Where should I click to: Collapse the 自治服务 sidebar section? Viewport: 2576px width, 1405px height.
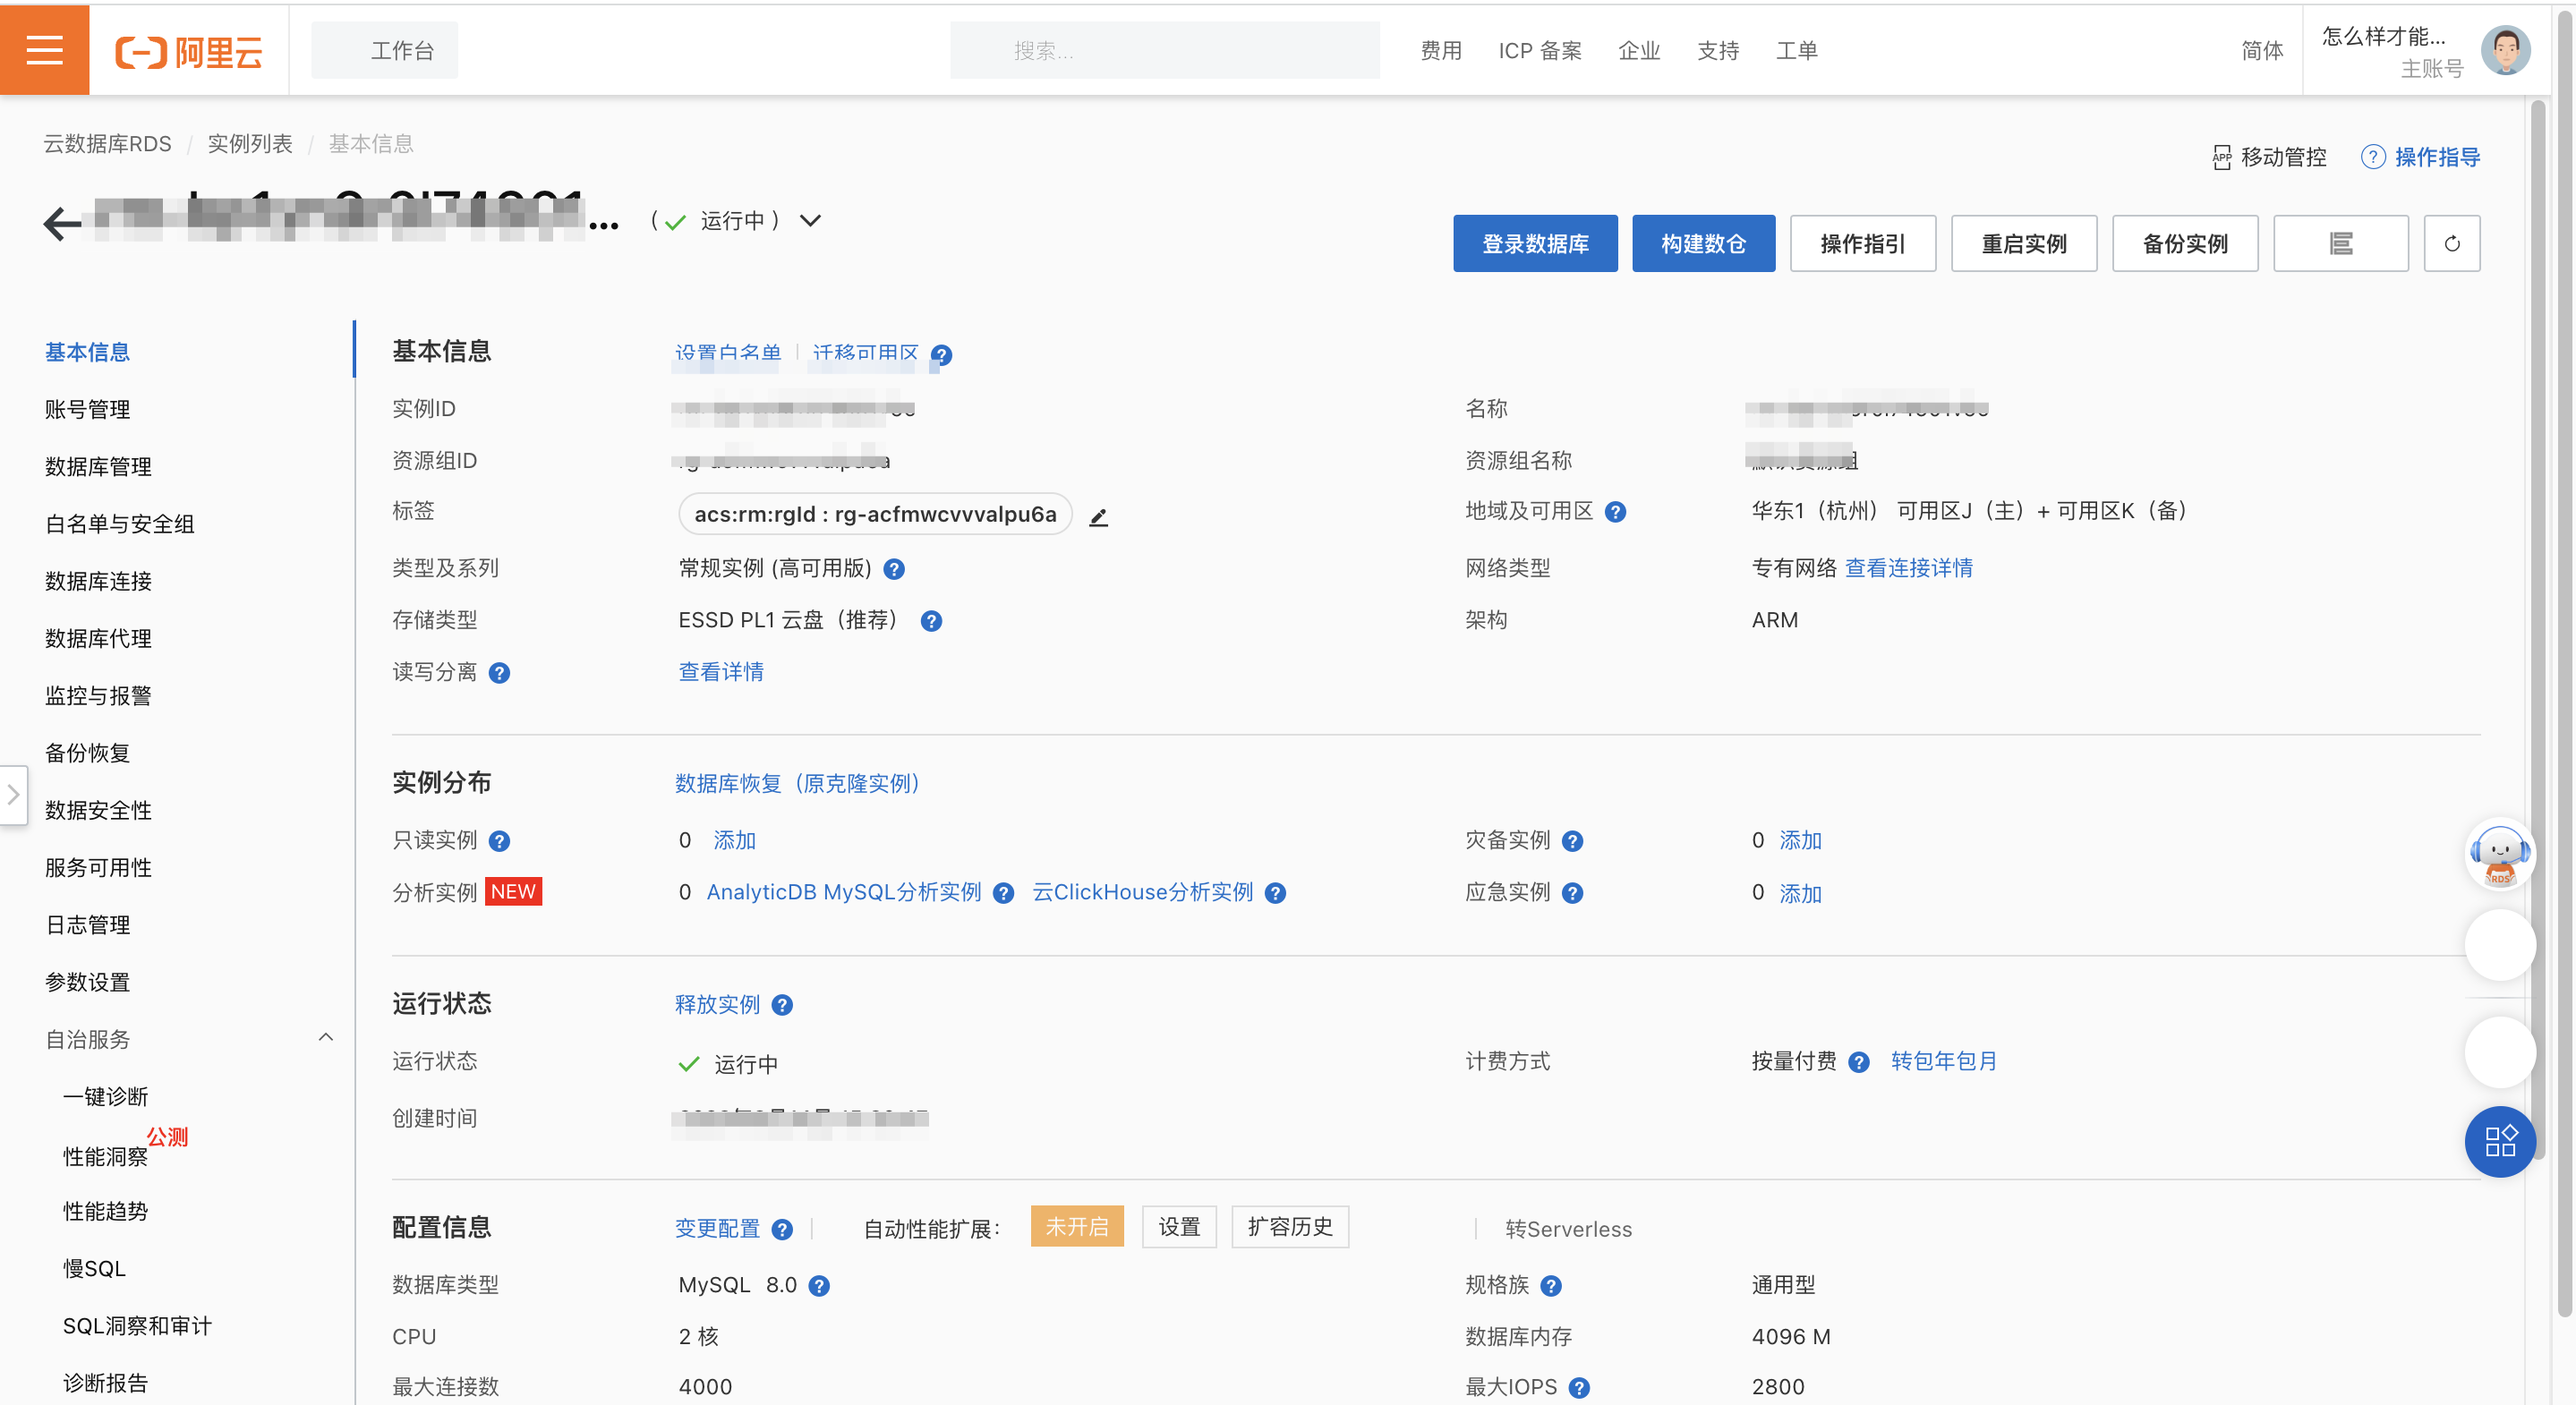click(325, 1038)
